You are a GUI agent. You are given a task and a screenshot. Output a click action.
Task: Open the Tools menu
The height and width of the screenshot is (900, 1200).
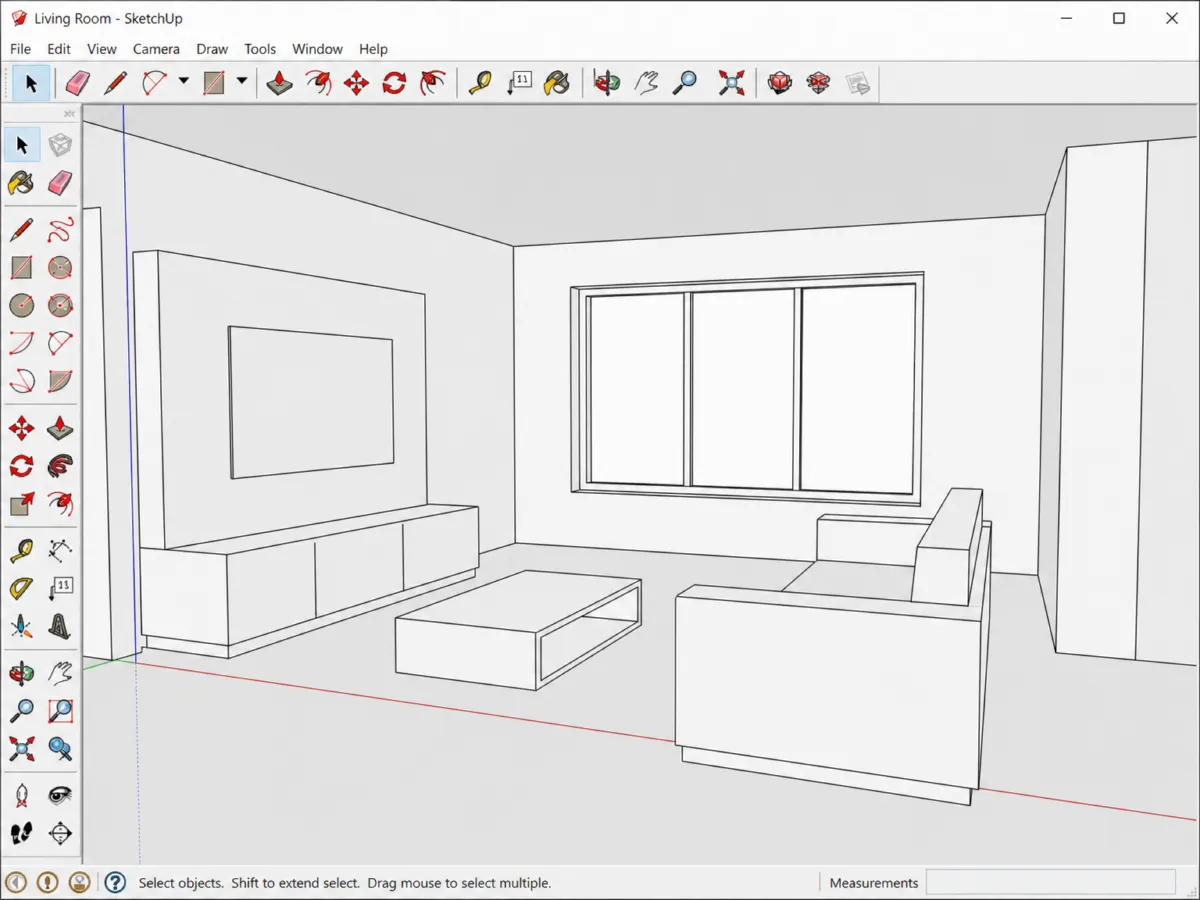(260, 49)
